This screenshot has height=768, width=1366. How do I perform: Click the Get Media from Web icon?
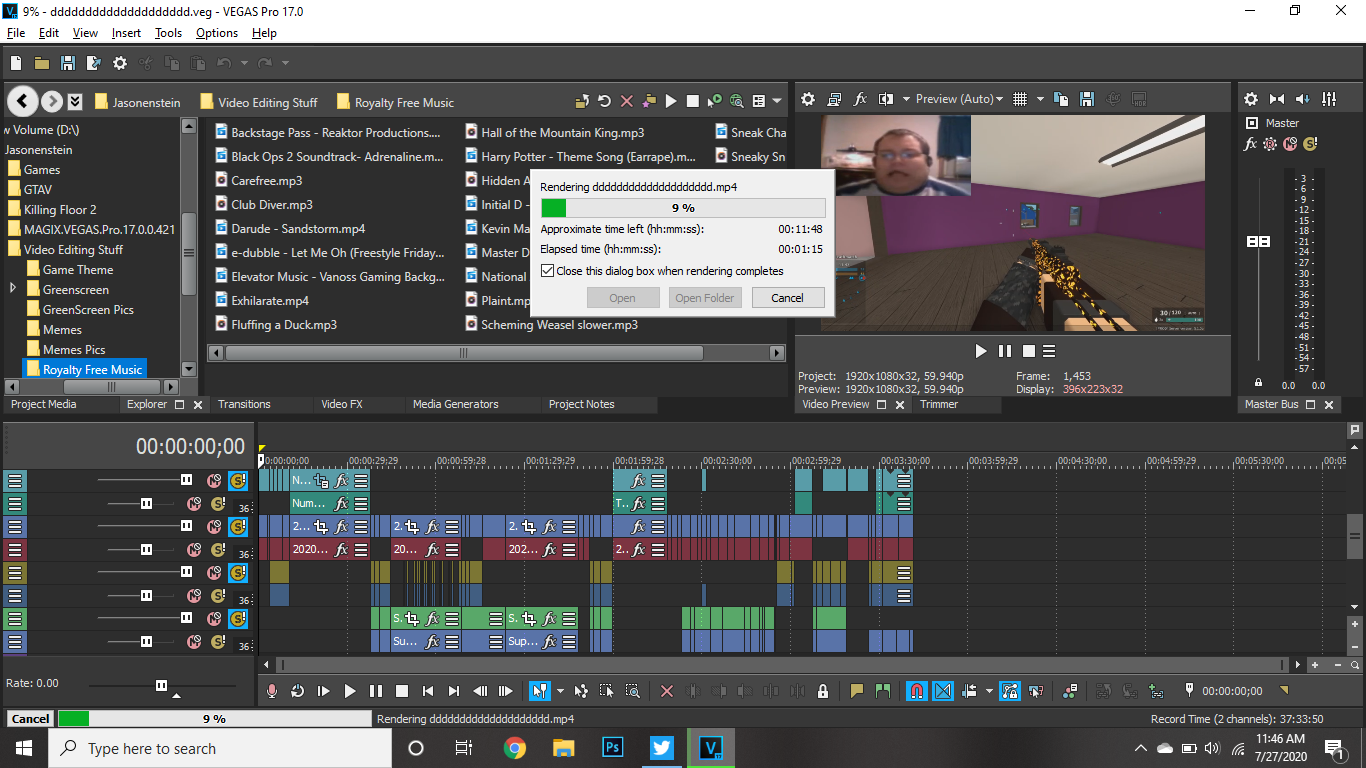click(737, 101)
